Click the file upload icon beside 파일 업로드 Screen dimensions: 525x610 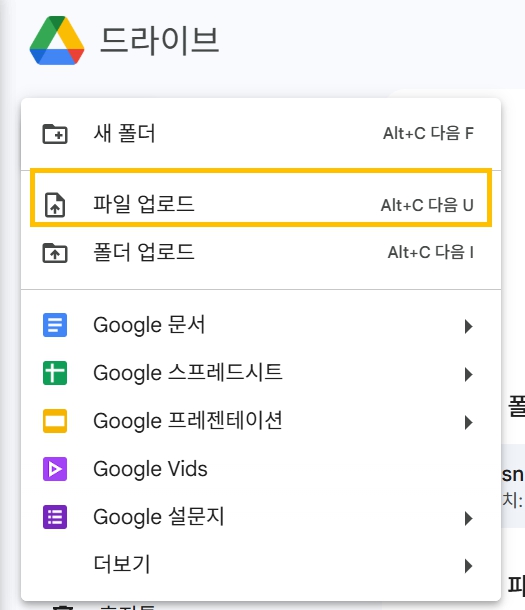pyautogui.click(x=55, y=205)
